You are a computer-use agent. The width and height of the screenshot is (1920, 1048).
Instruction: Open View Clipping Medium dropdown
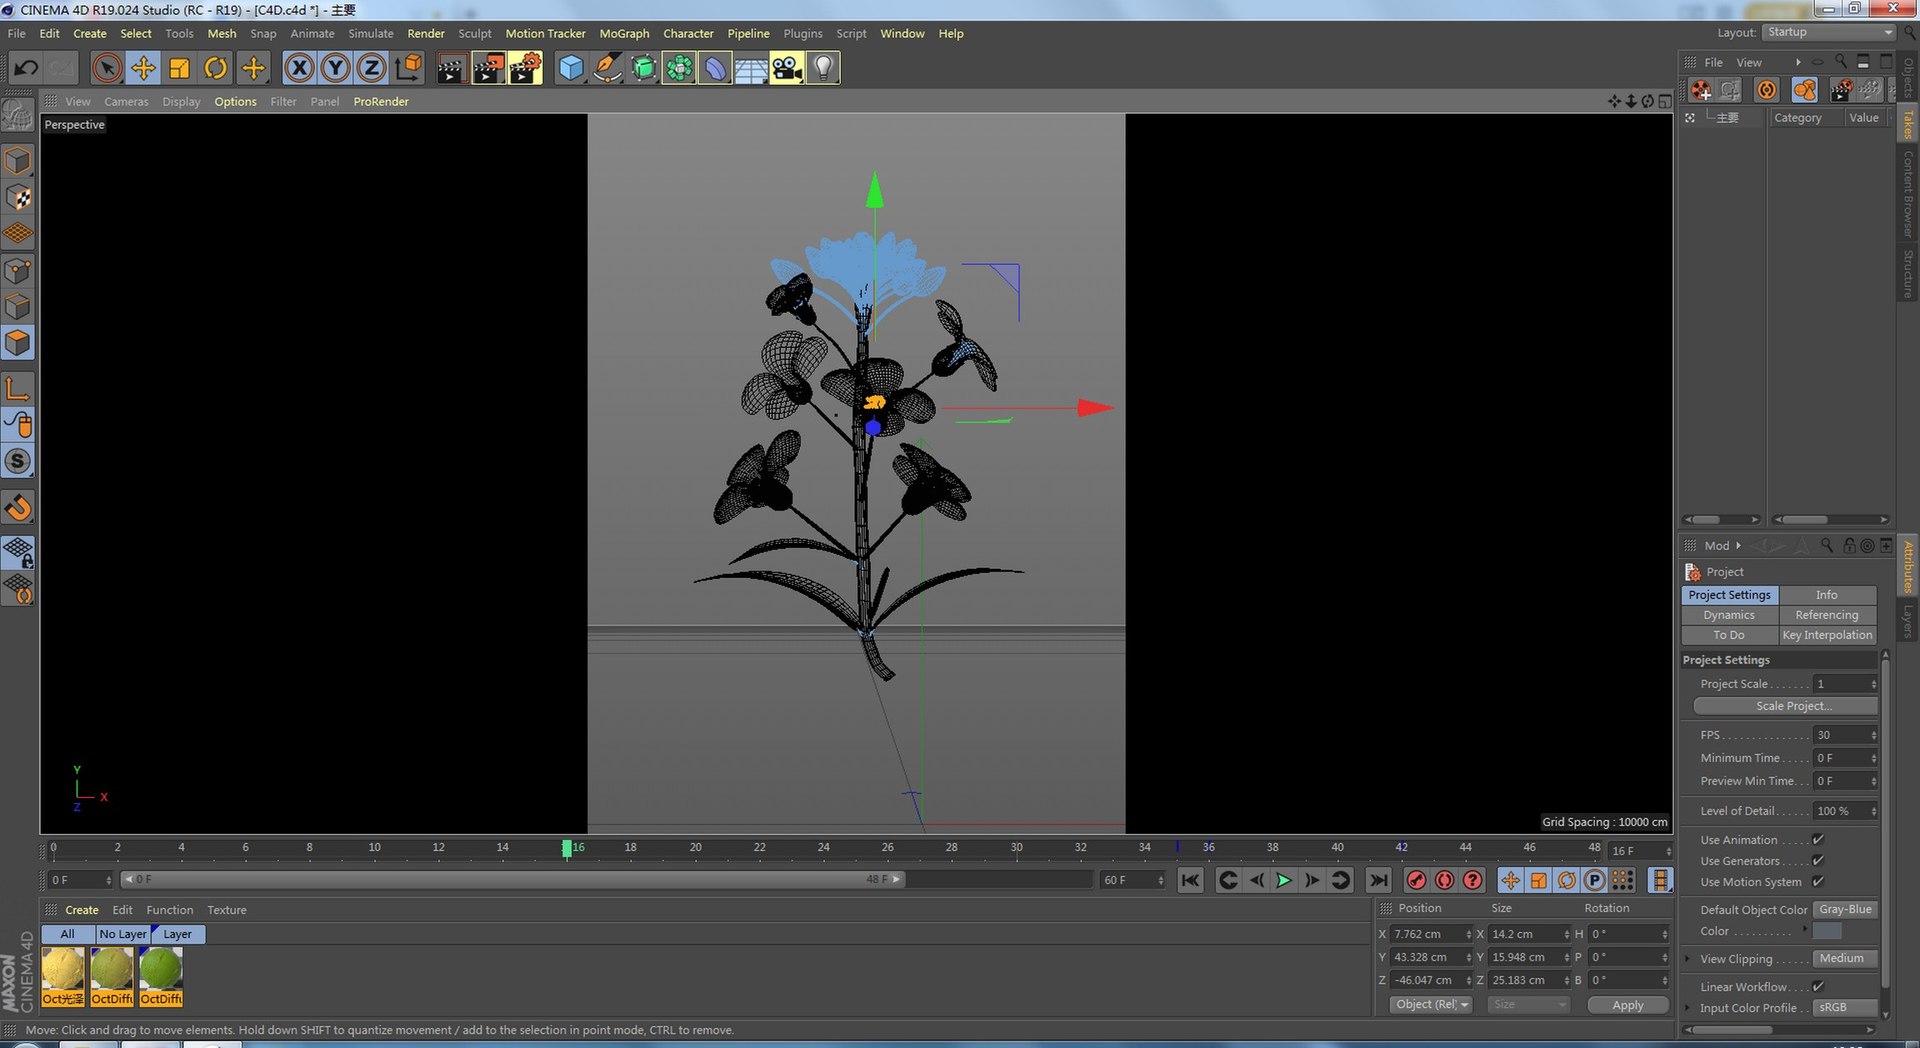click(1845, 959)
